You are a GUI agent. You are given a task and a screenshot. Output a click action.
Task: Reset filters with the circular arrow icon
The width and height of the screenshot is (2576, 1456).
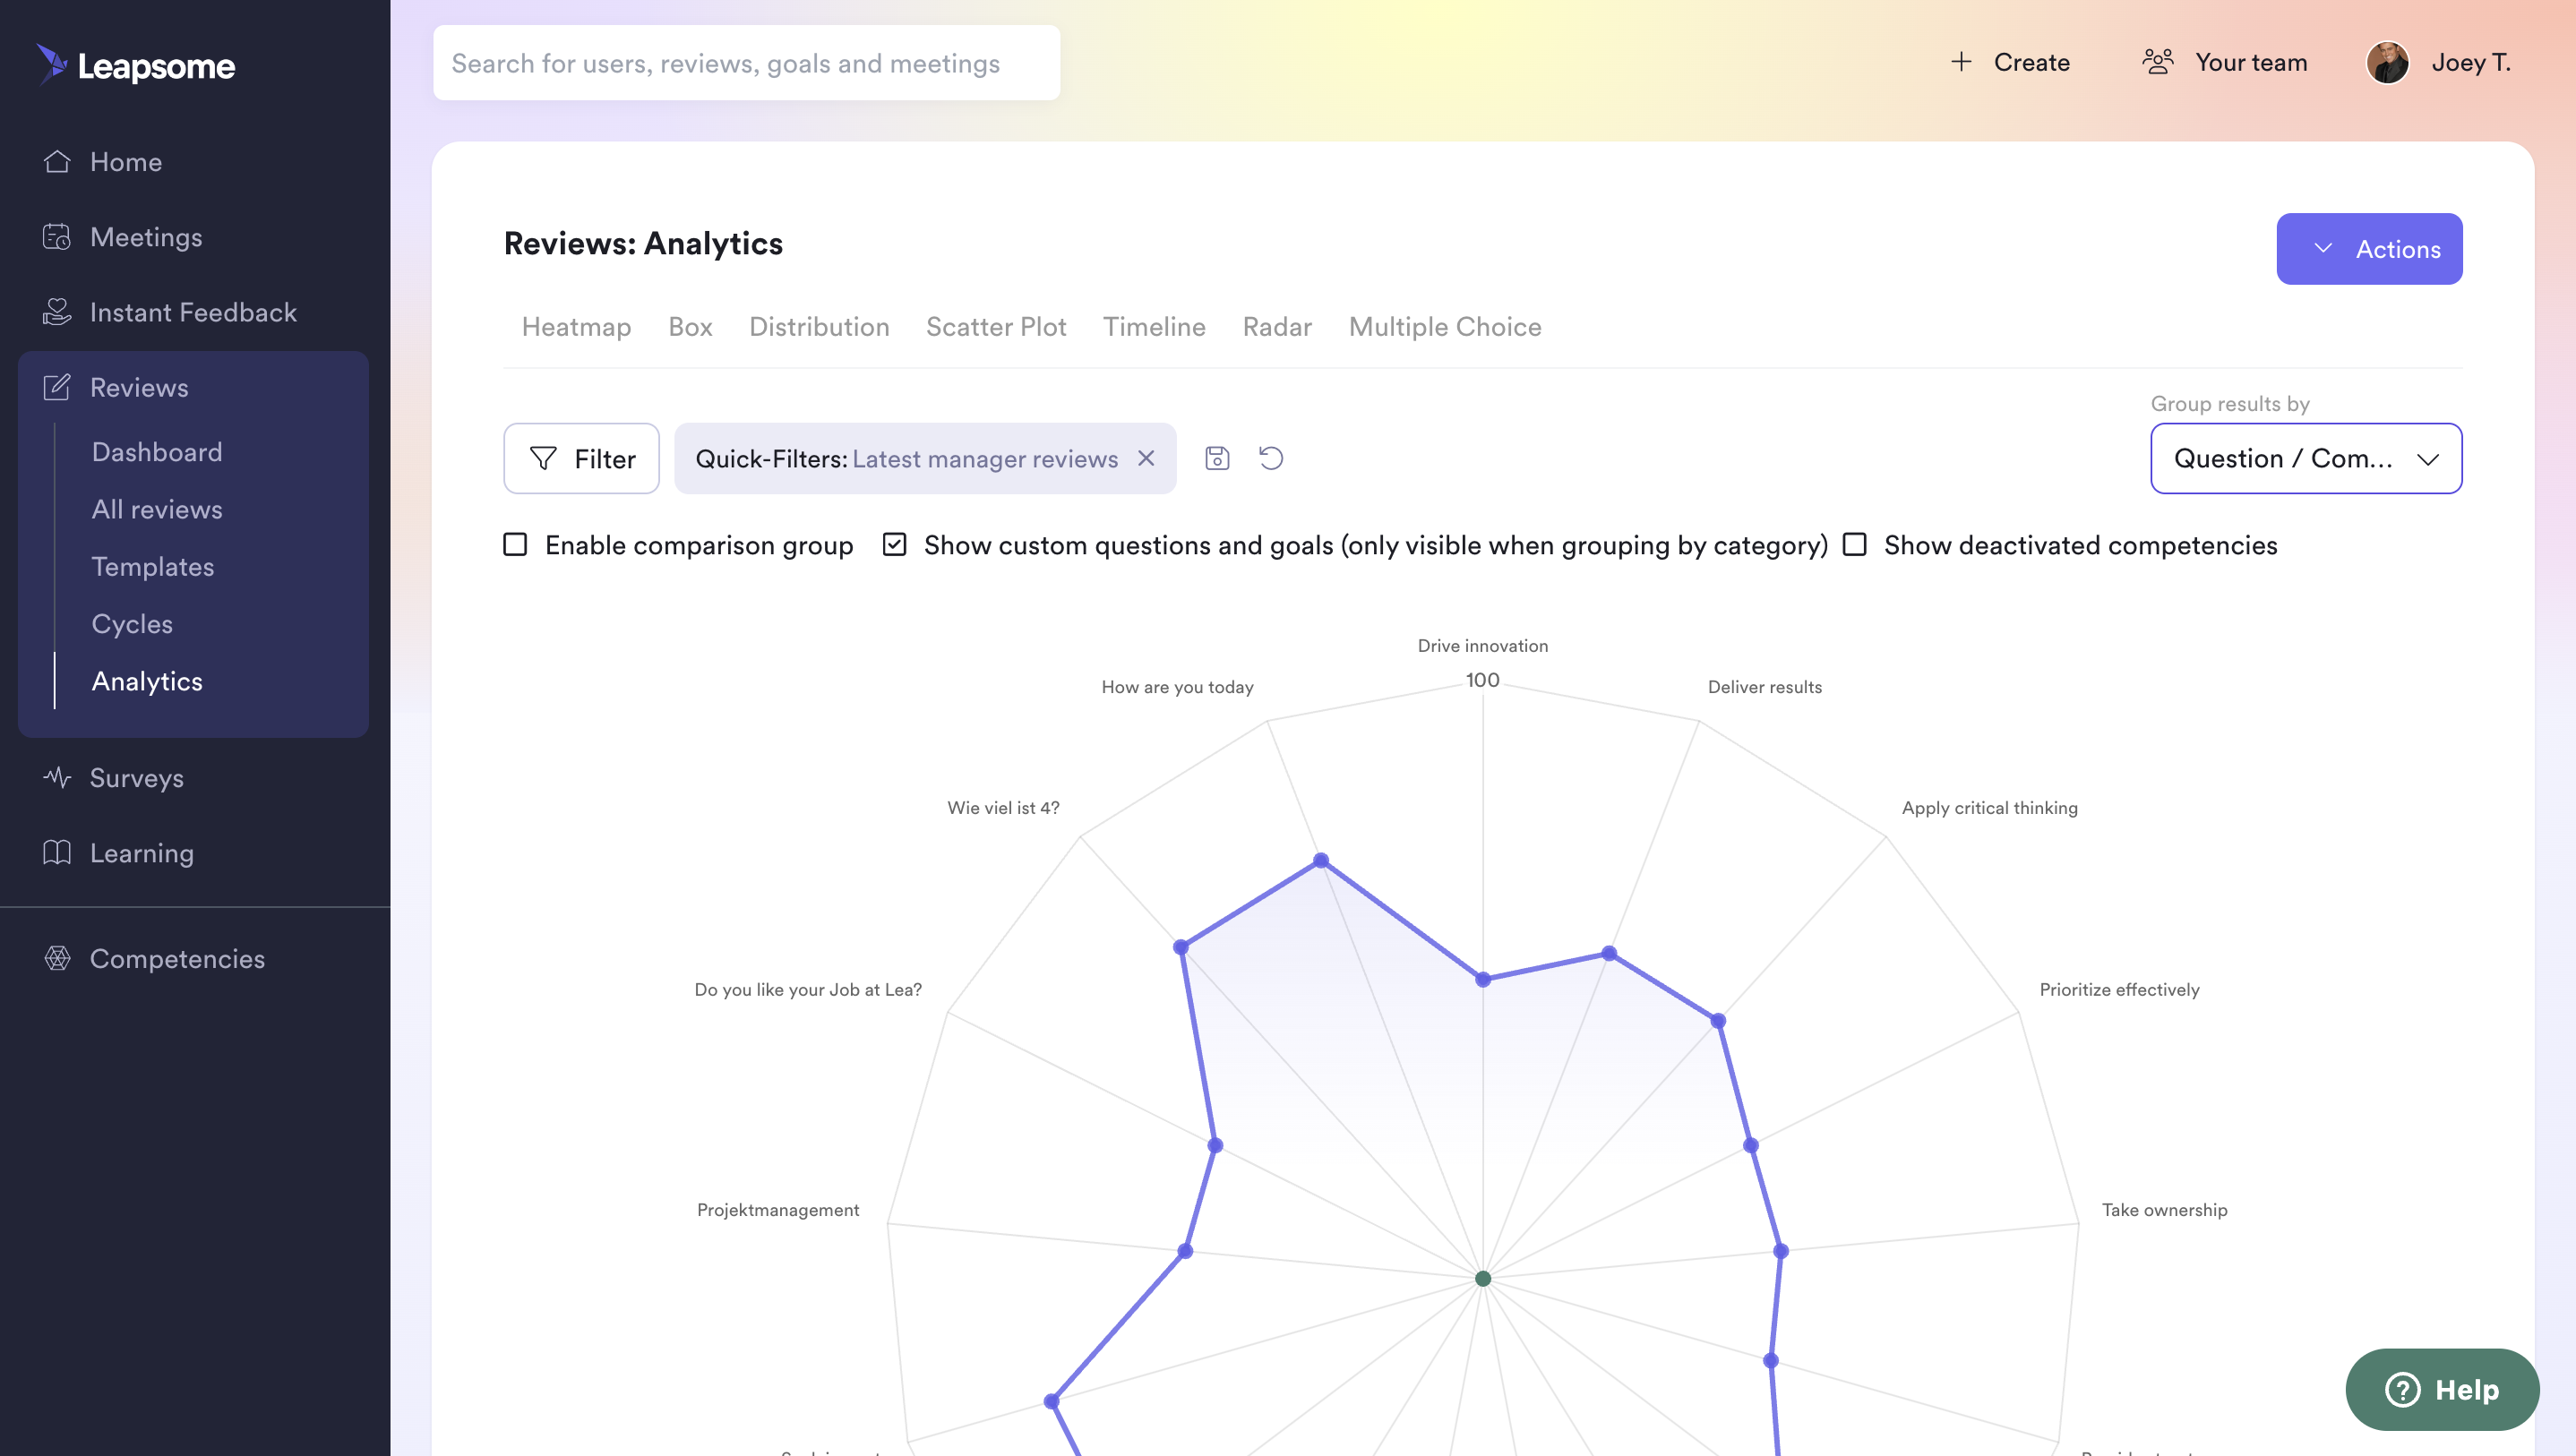point(1271,458)
